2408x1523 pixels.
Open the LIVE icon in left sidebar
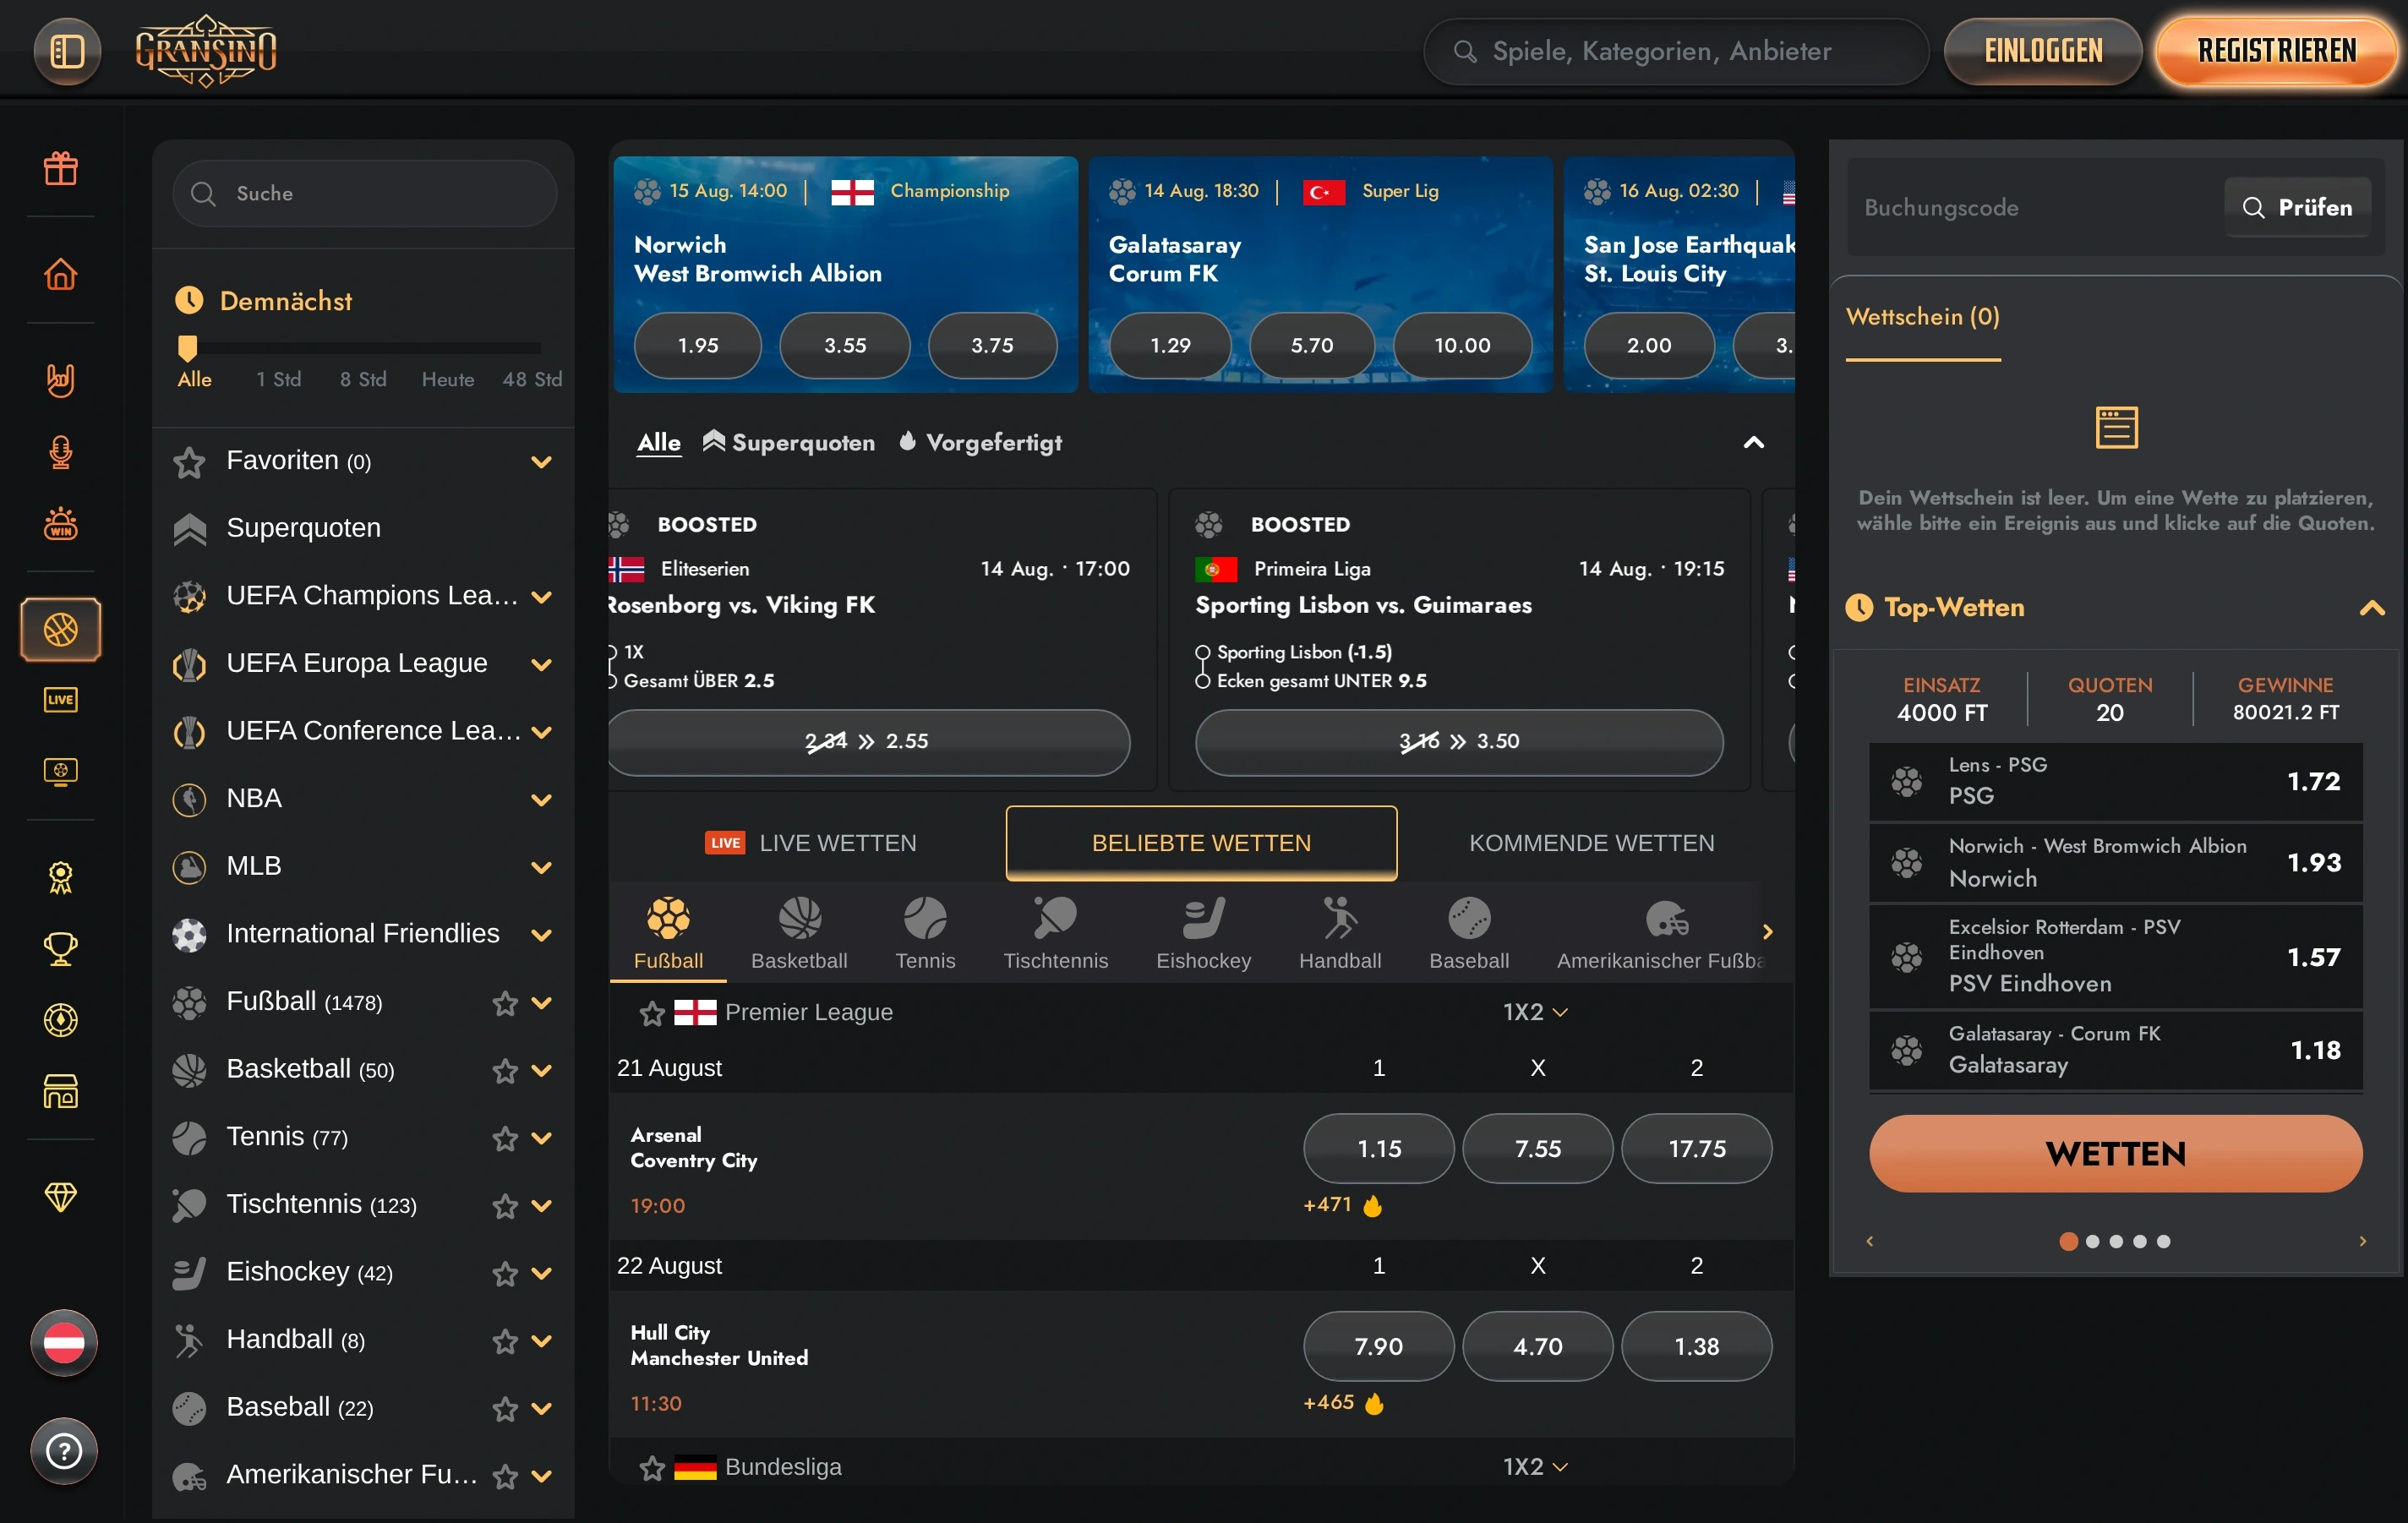pyautogui.click(x=61, y=700)
